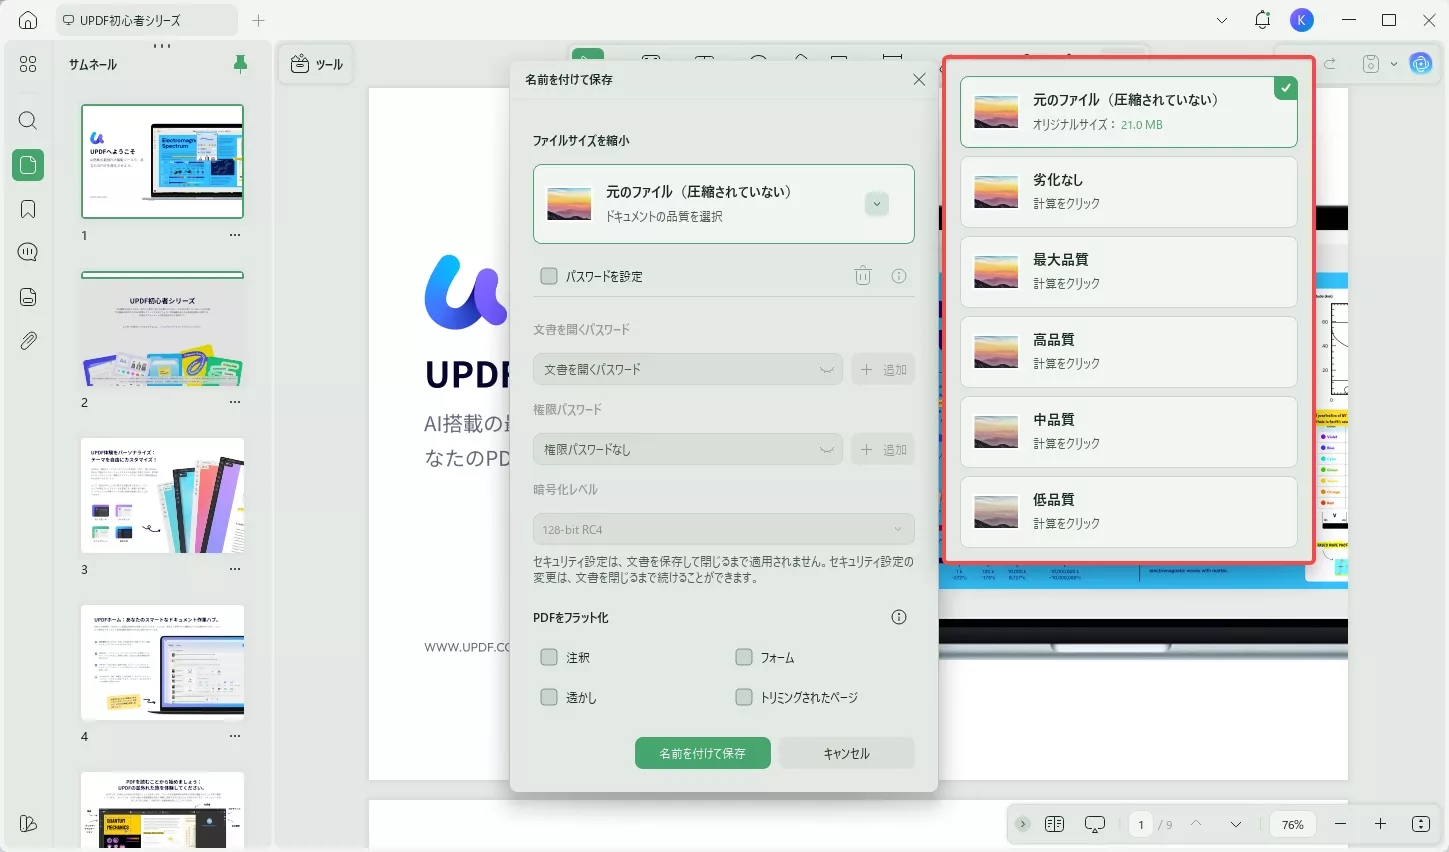The height and width of the screenshot is (852, 1449).
Task: Select the 劣化なし quality option
Action: click(1129, 192)
